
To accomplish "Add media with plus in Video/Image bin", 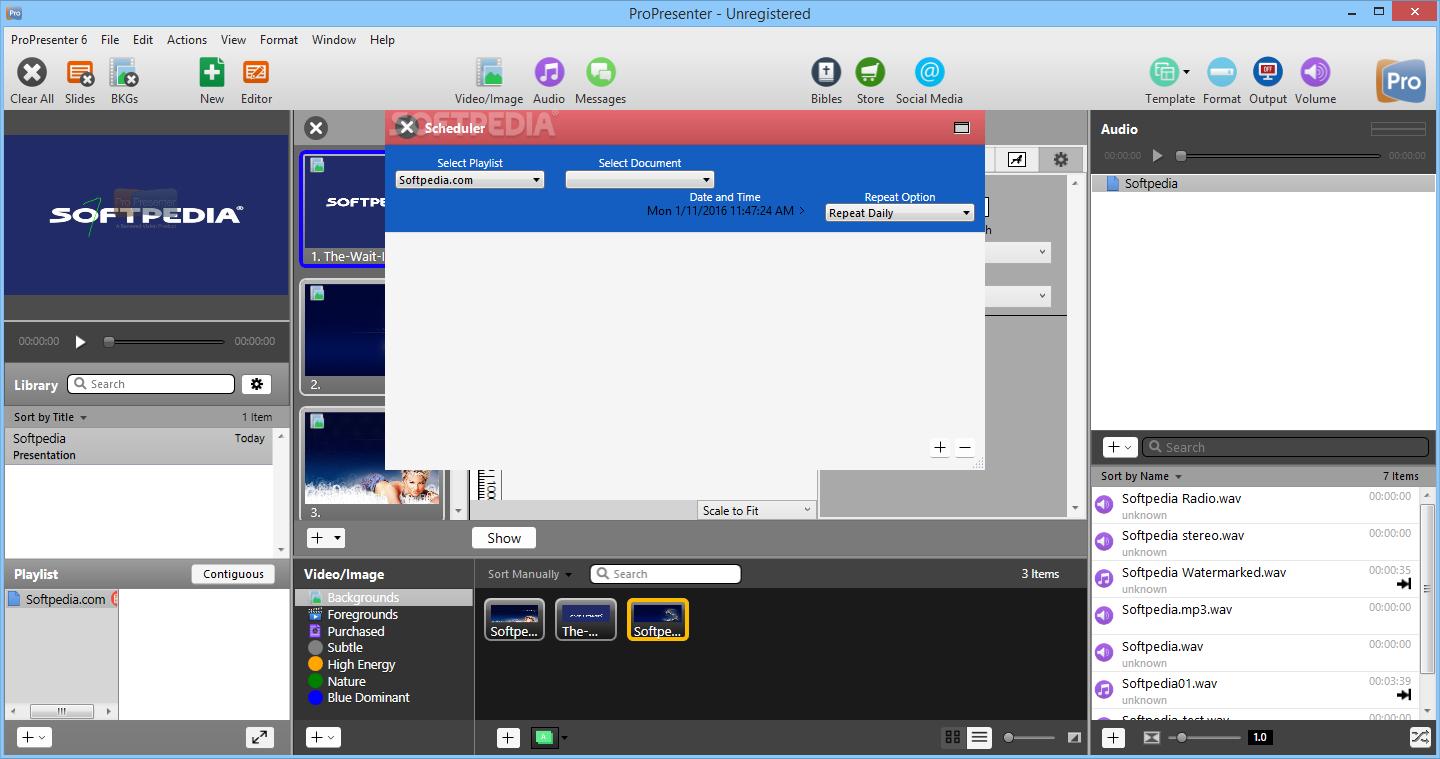I will pyautogui.click(x=508, y=738).
